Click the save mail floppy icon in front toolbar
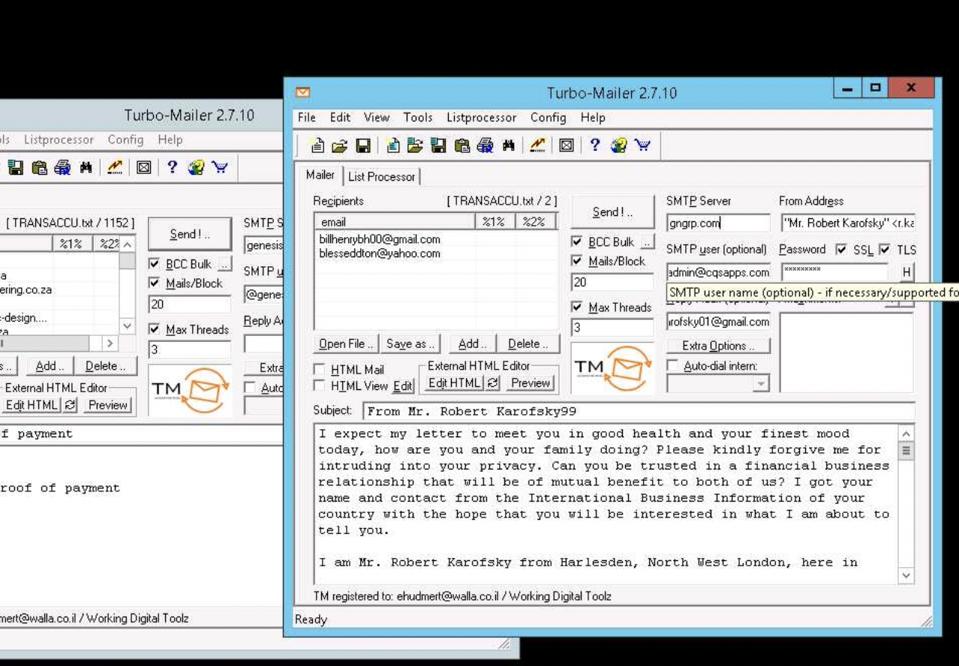959x666 pixels. pyautogui.click(x=363, y=146)
